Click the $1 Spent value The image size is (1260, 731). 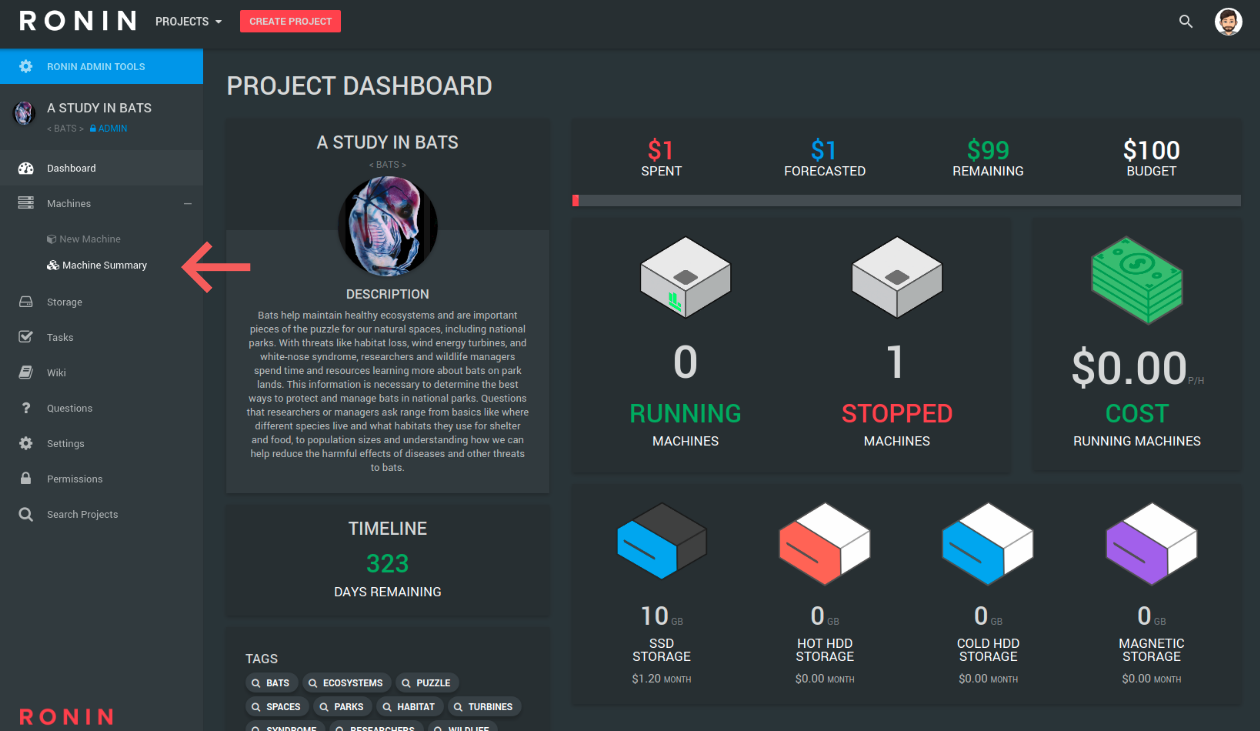pyautogui.click(x=660, y=150)
